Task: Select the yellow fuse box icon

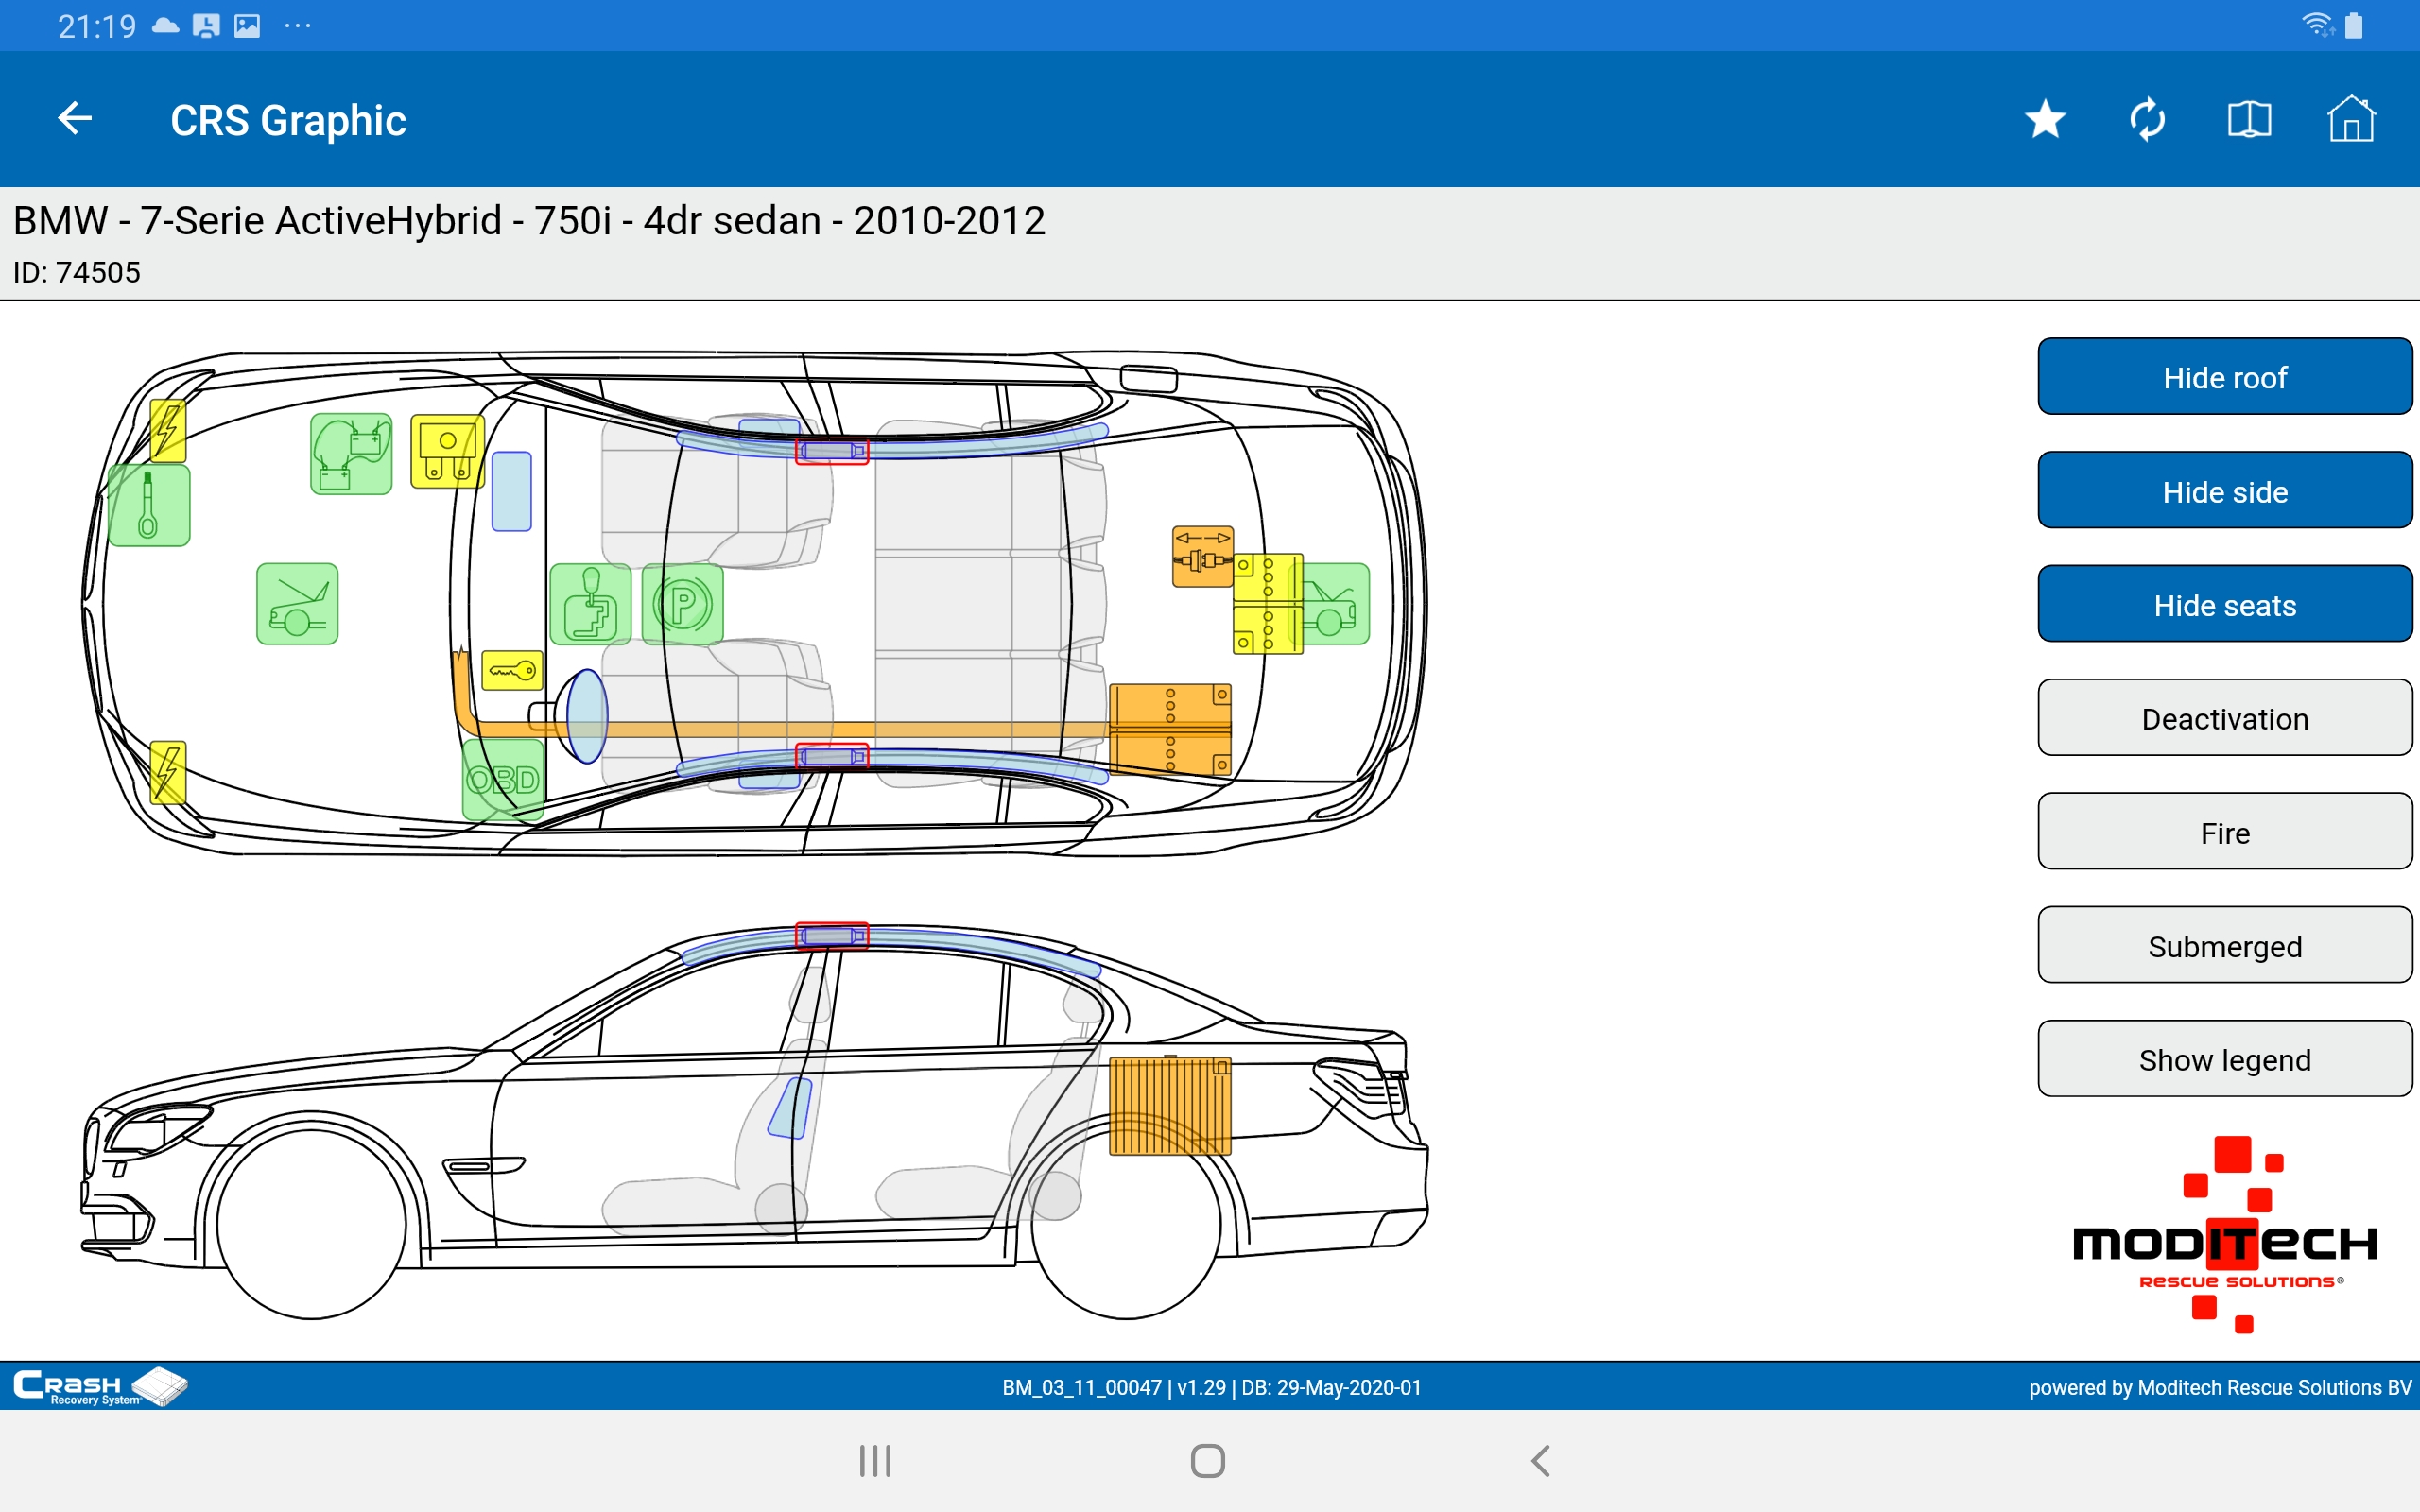Action: (x=447, y=452)
